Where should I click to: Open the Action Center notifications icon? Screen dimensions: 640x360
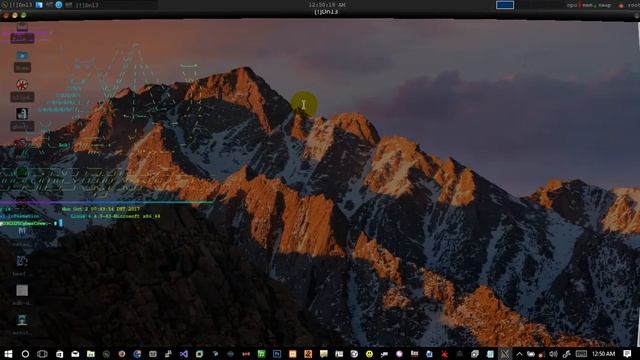pos(627,353)
